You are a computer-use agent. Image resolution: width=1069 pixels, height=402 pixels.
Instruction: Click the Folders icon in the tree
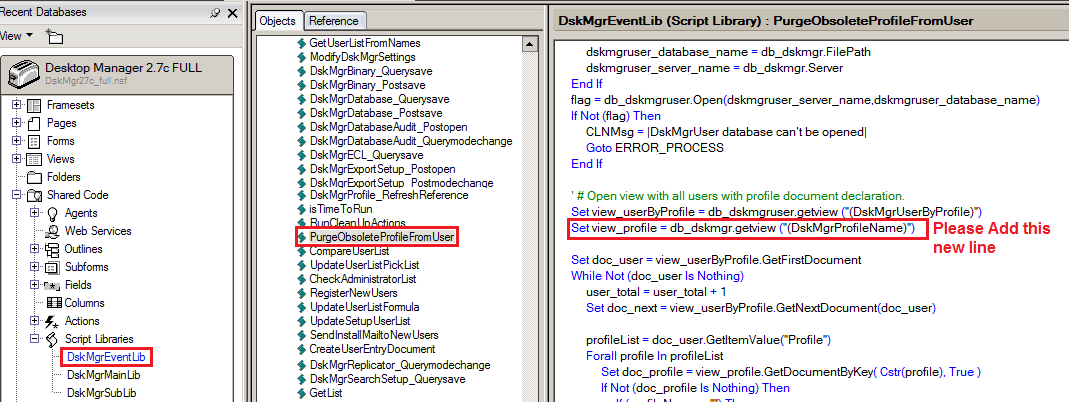point(34,177)
